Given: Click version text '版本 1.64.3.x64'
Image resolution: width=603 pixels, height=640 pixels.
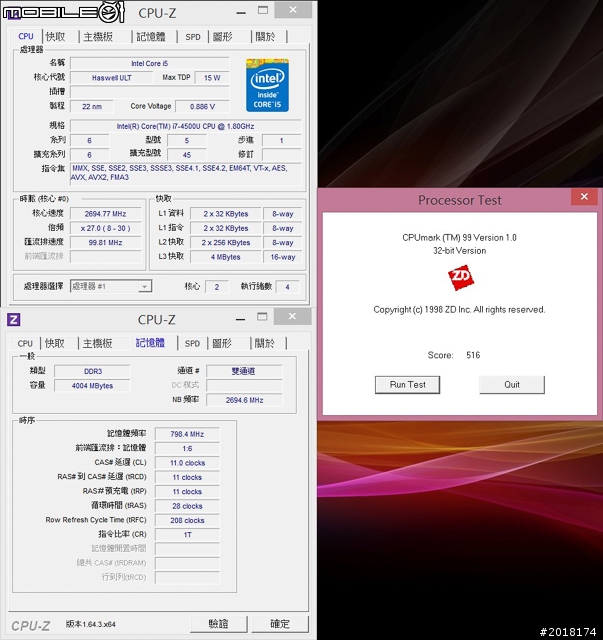Looking at the screenshot, I should (91, 624).
